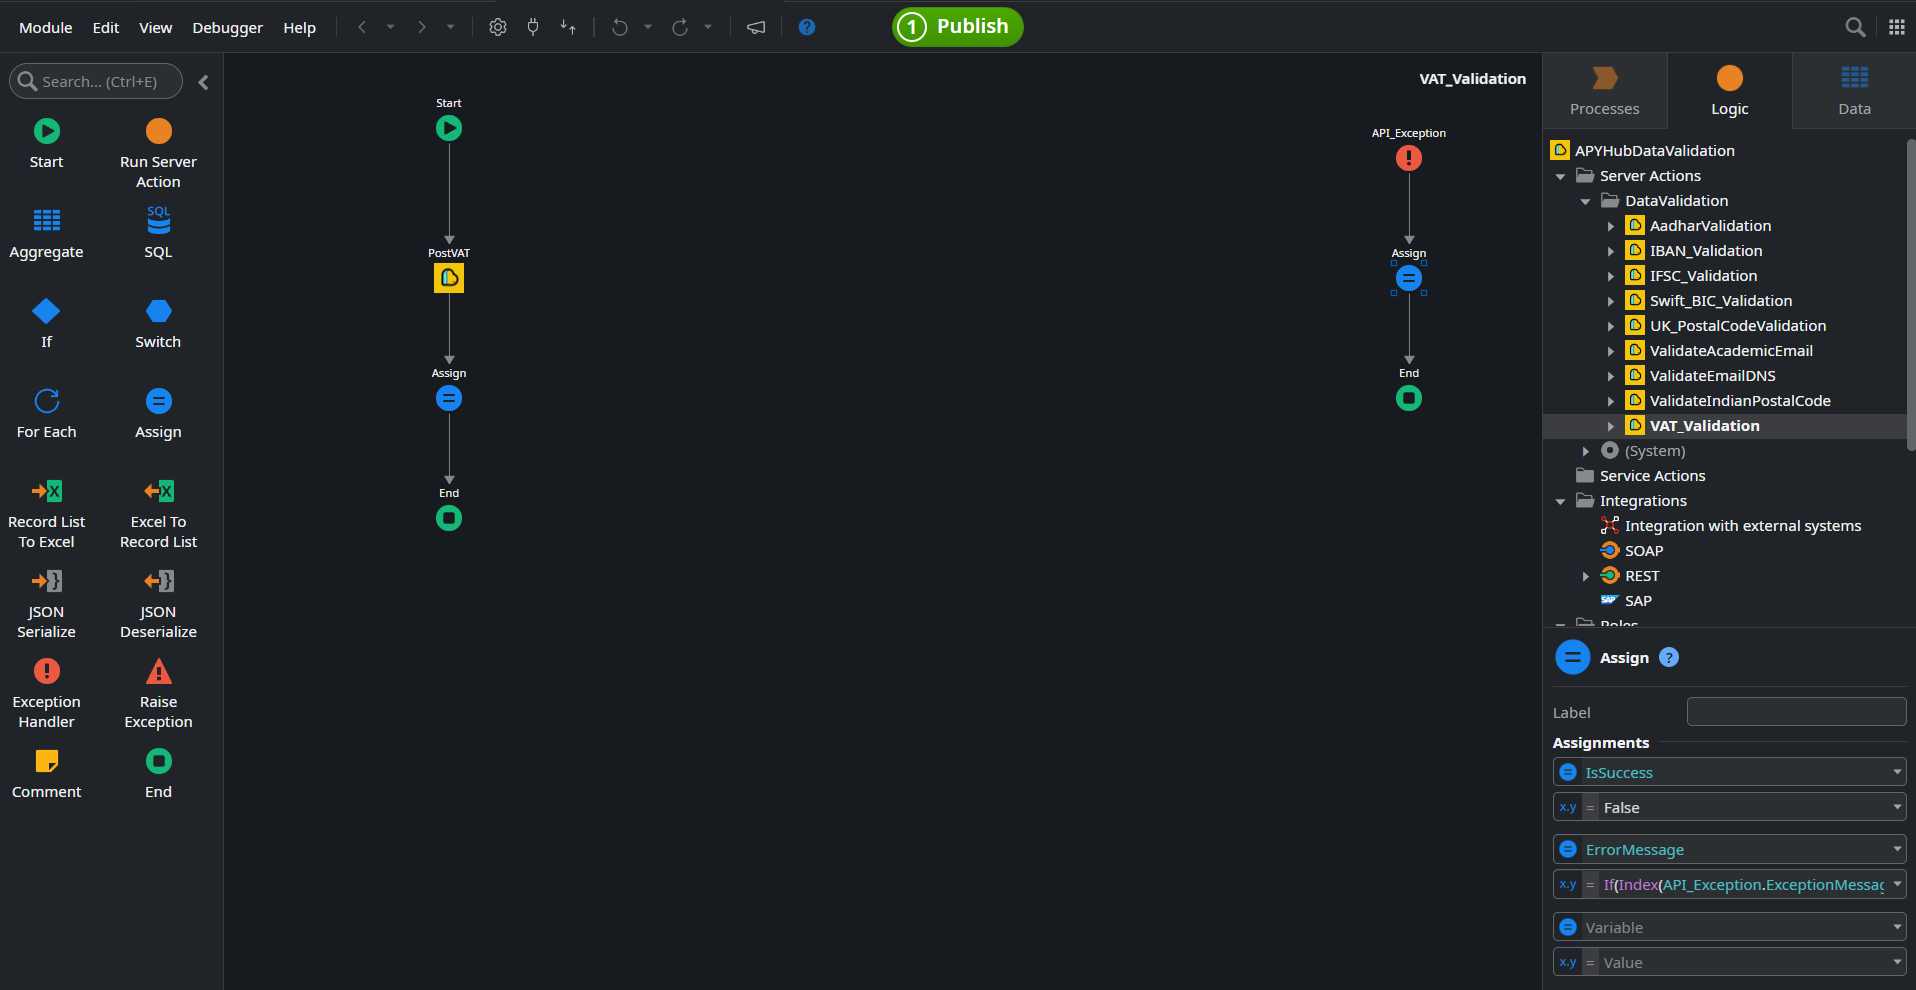Select the JSON Serialize tool
Screen dimensions: 1916x990
pos(46,604)
